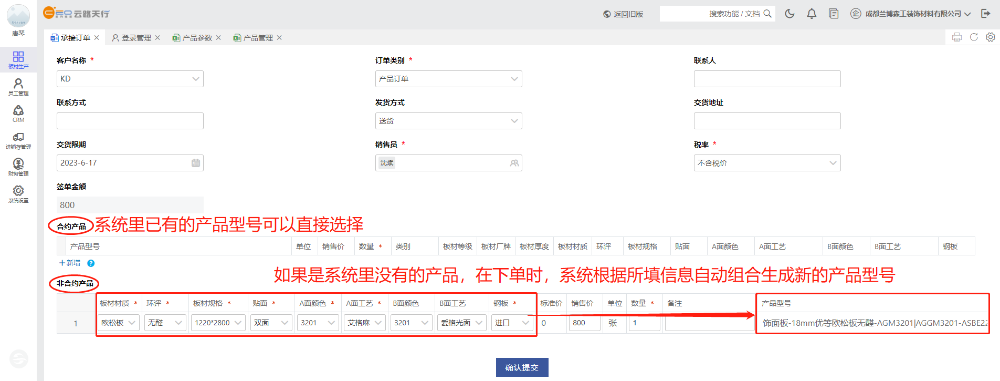Open the coin icon finance module in the sidebar
This screenshot has height=381, width=1000.
tap(18, 167)
